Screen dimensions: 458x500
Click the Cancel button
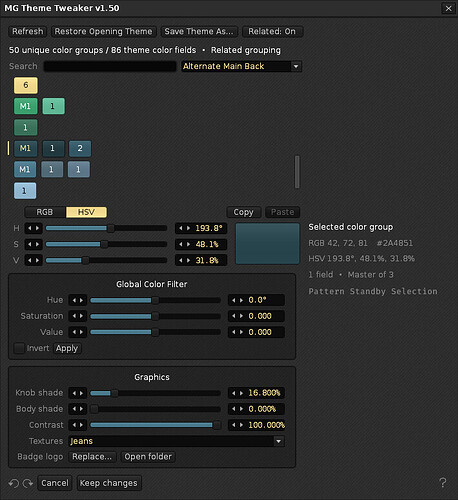tap(55, 483)
